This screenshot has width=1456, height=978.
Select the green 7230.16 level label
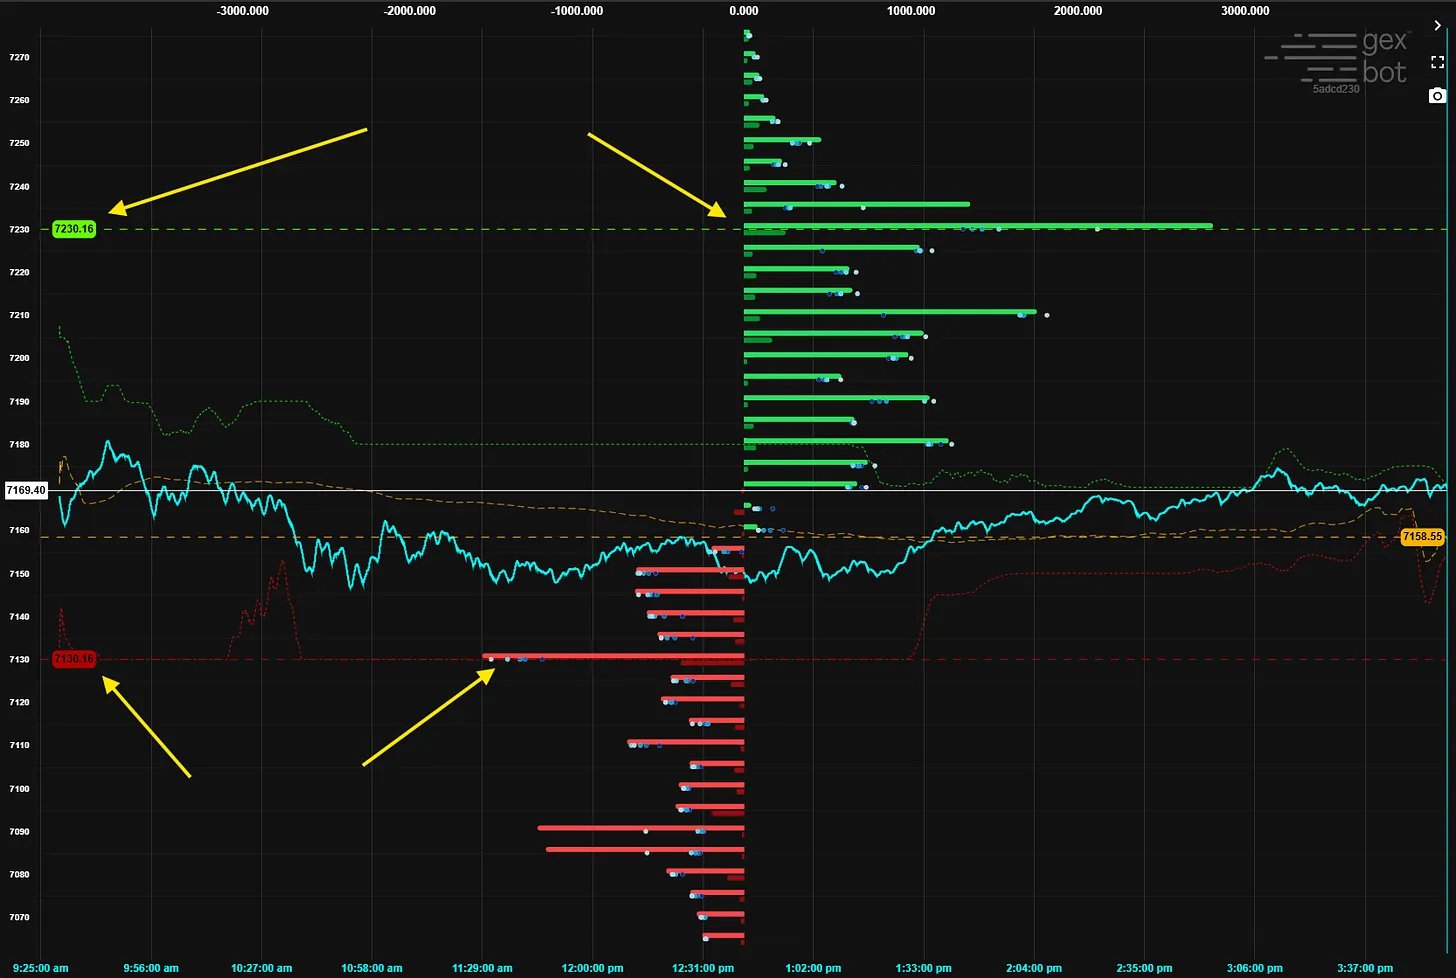pos(74,229)
